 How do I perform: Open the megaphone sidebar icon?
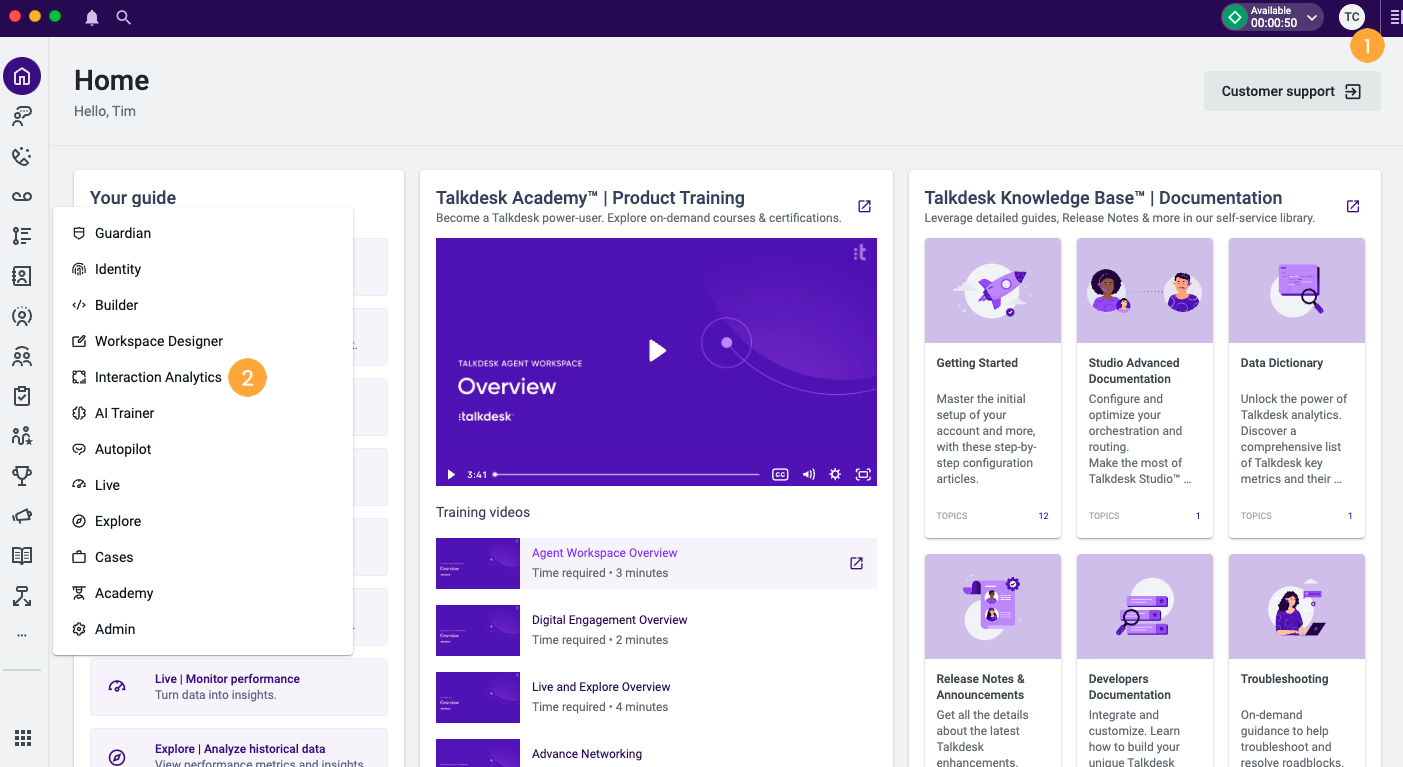22,516
